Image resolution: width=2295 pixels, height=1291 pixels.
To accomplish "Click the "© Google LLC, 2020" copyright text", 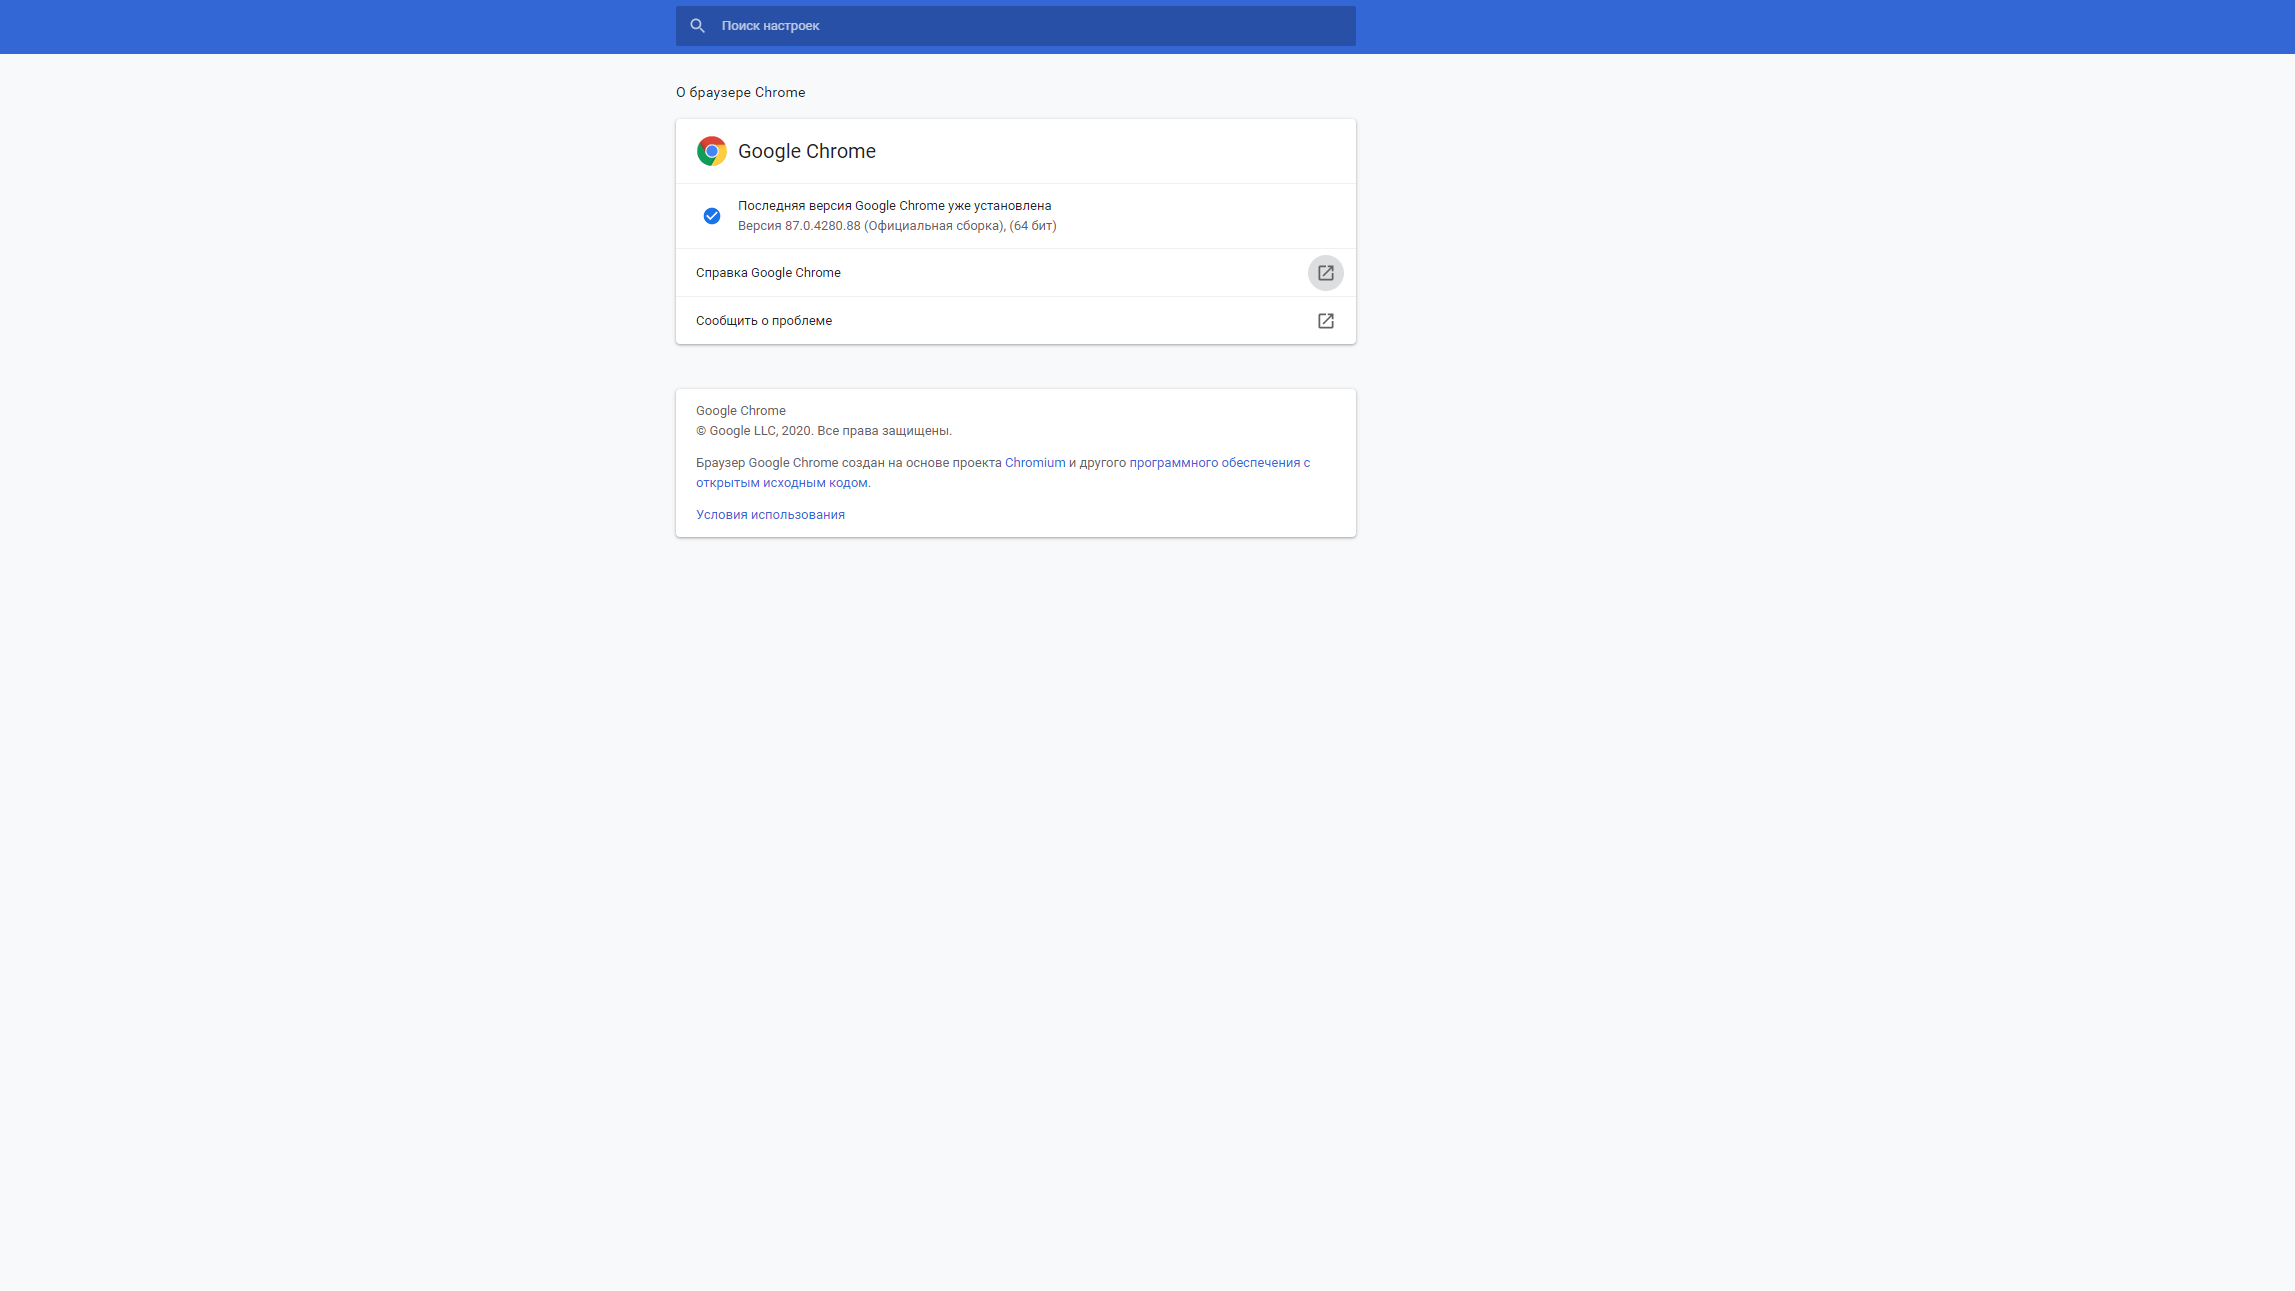I will [x=754, y=431].
